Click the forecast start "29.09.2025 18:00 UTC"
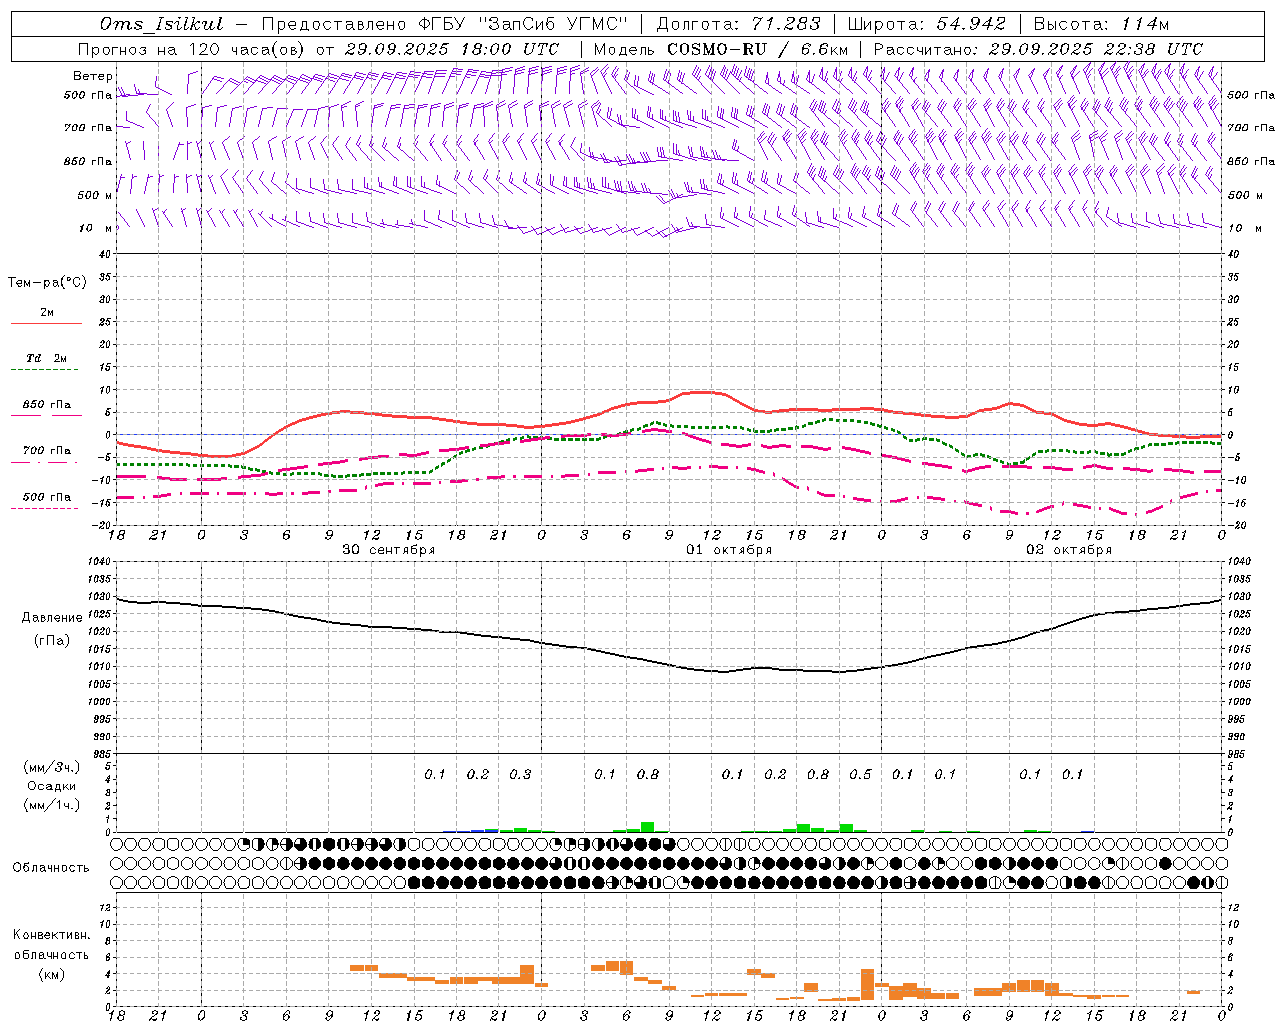 [x=452, y=49]
